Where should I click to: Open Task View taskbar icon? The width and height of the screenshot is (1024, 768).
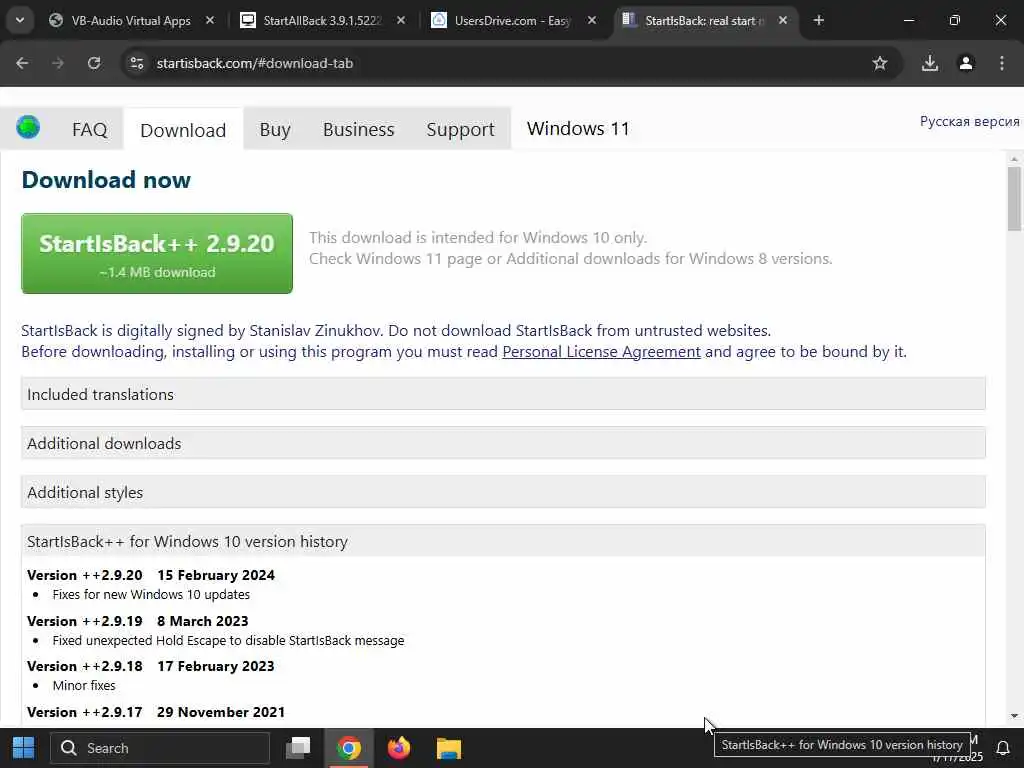[x=298, y=748]
